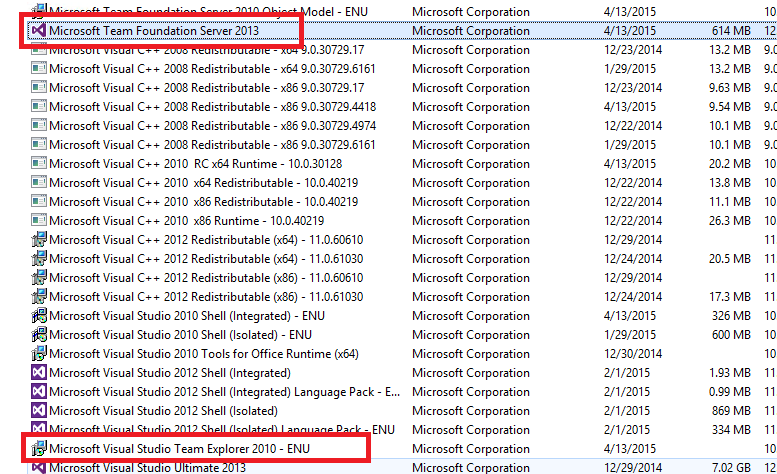Select Visual C++ 2010 x86 Runtime 10.0.40219
This screenshot has width=777, height=474.
click(x=186, y=221)
